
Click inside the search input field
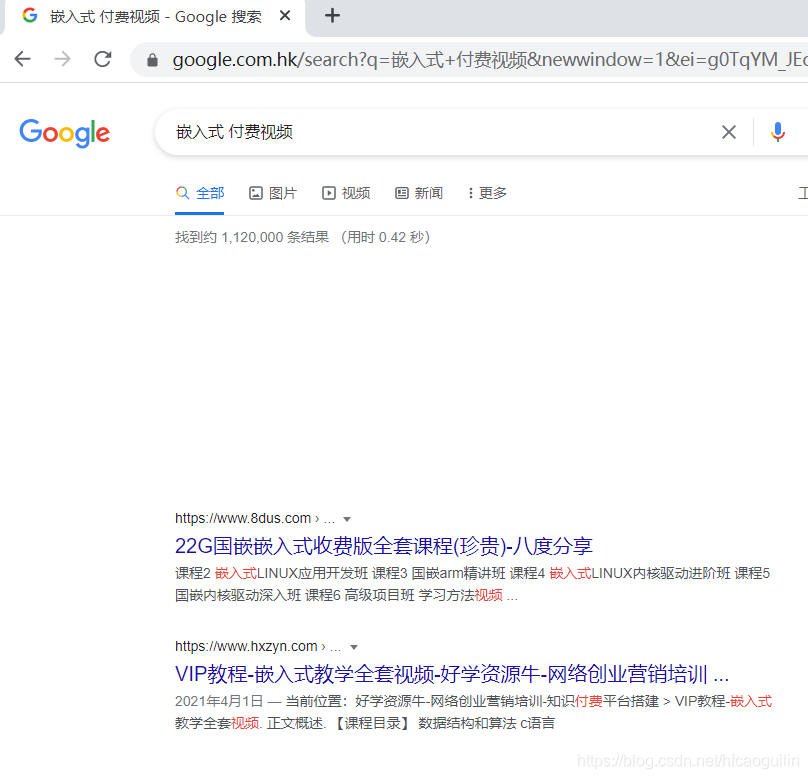pos(400,132)
